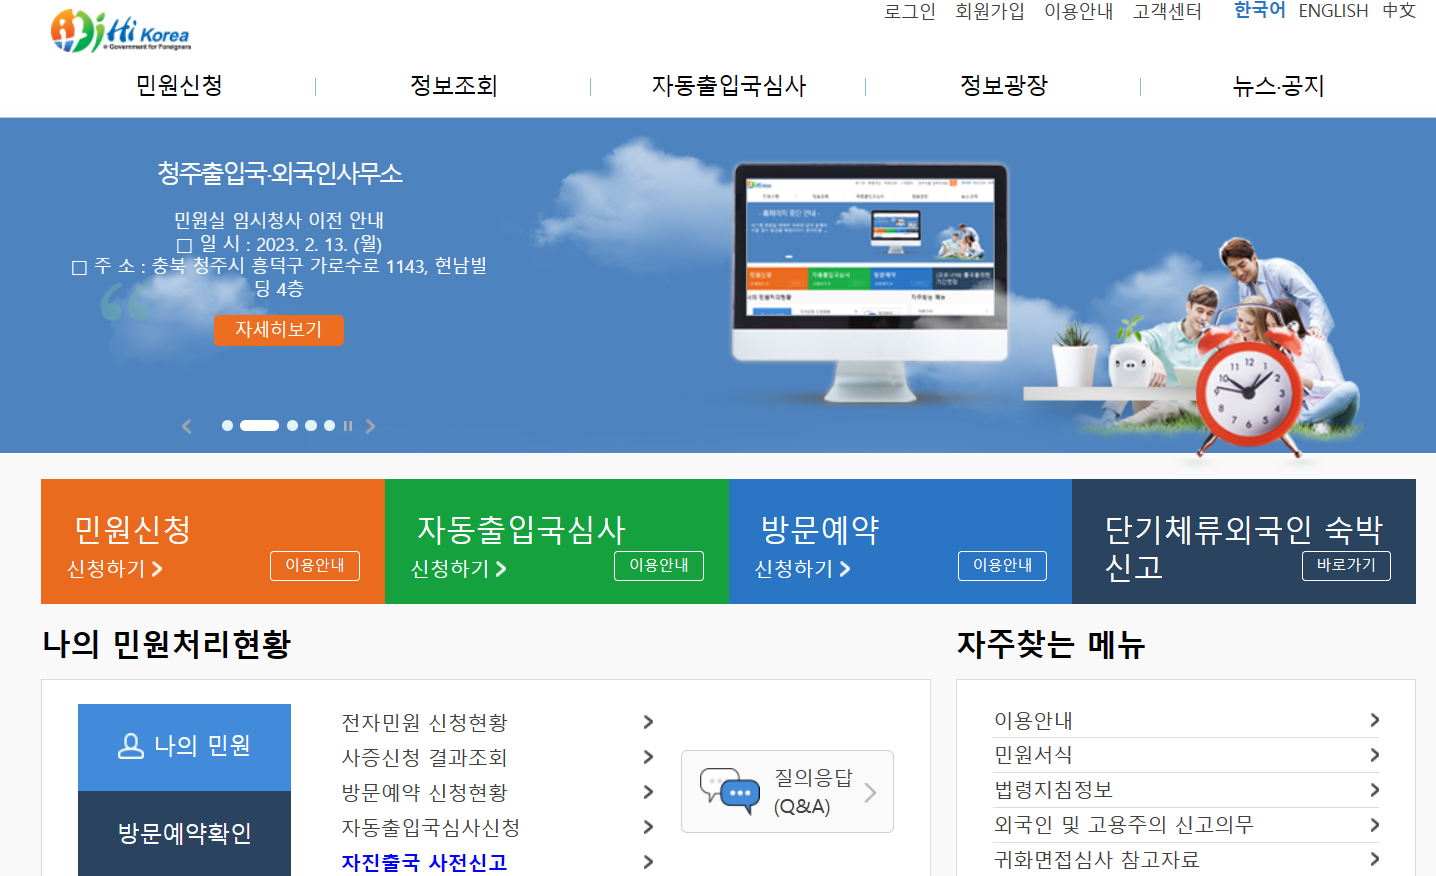1436x876 pixels.
Task: Click the arrow beside 민원서식
Action: pyautogui.click(x=1374, y=755)
